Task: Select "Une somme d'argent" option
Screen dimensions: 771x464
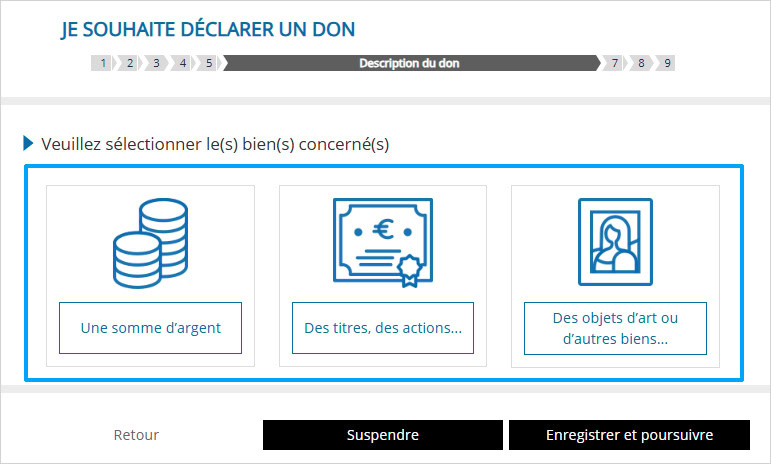Action: 150,328
